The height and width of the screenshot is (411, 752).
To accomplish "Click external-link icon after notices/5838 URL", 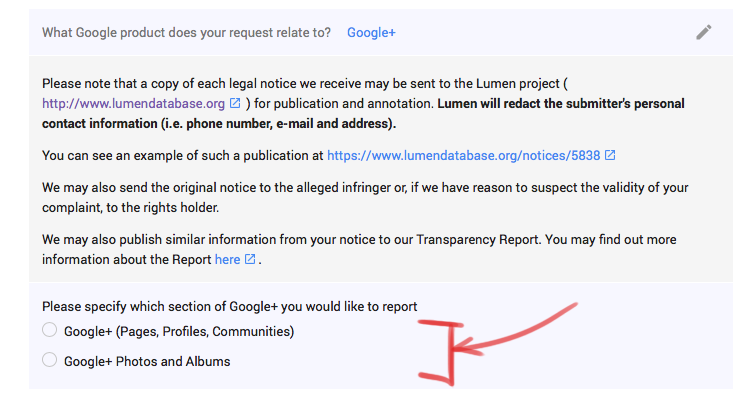I will [x=610, y=155].
